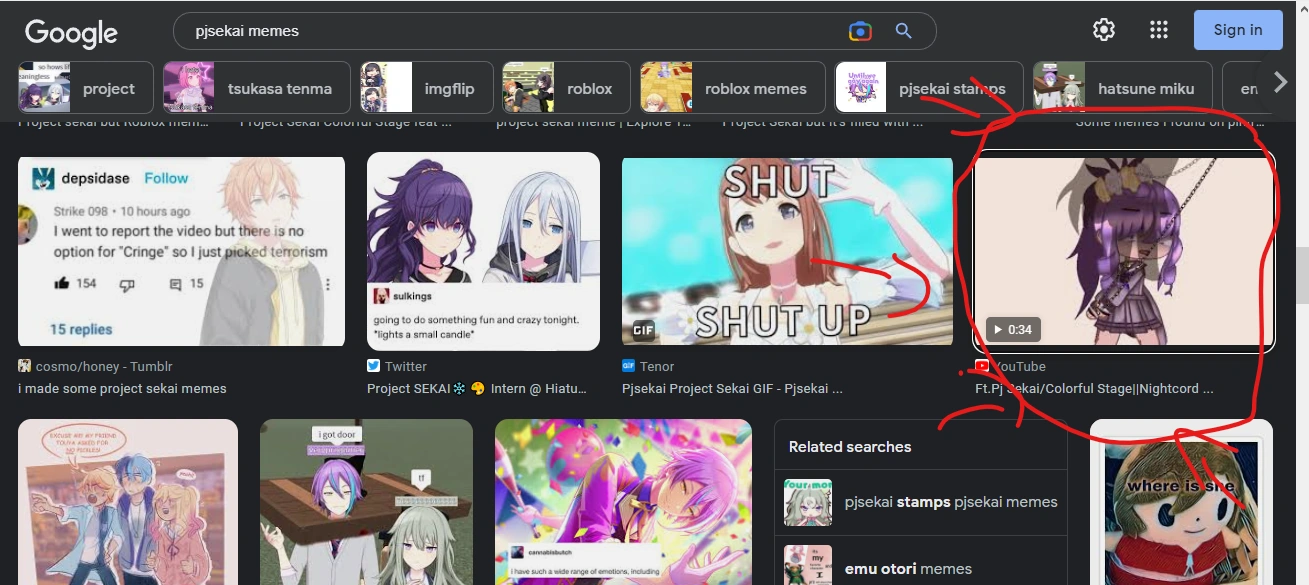The image size is (1309, 585).
Task: Select the roblox memes chip
Action: (732, 88)
